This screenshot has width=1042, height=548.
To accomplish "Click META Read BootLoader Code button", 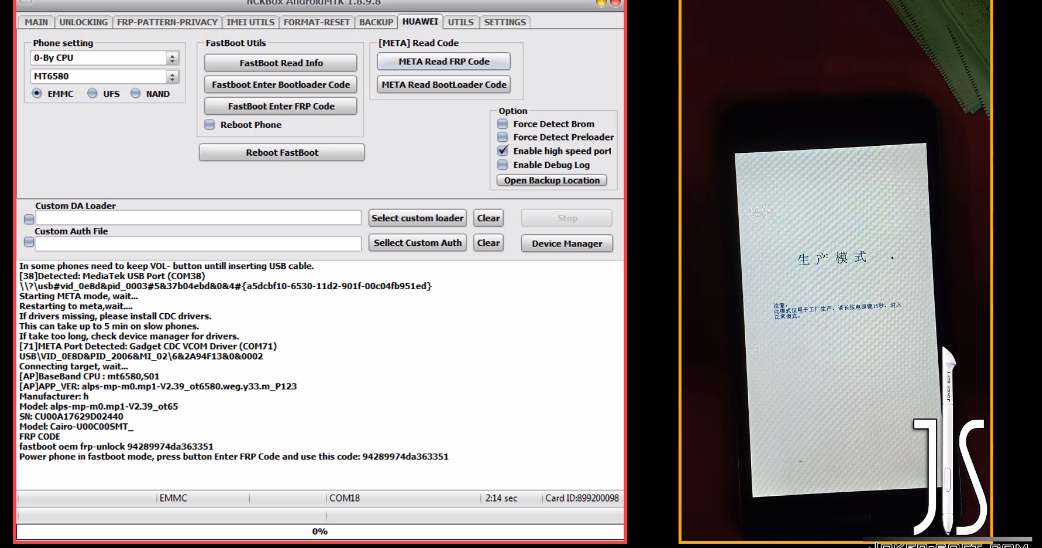I will point(444,84).
